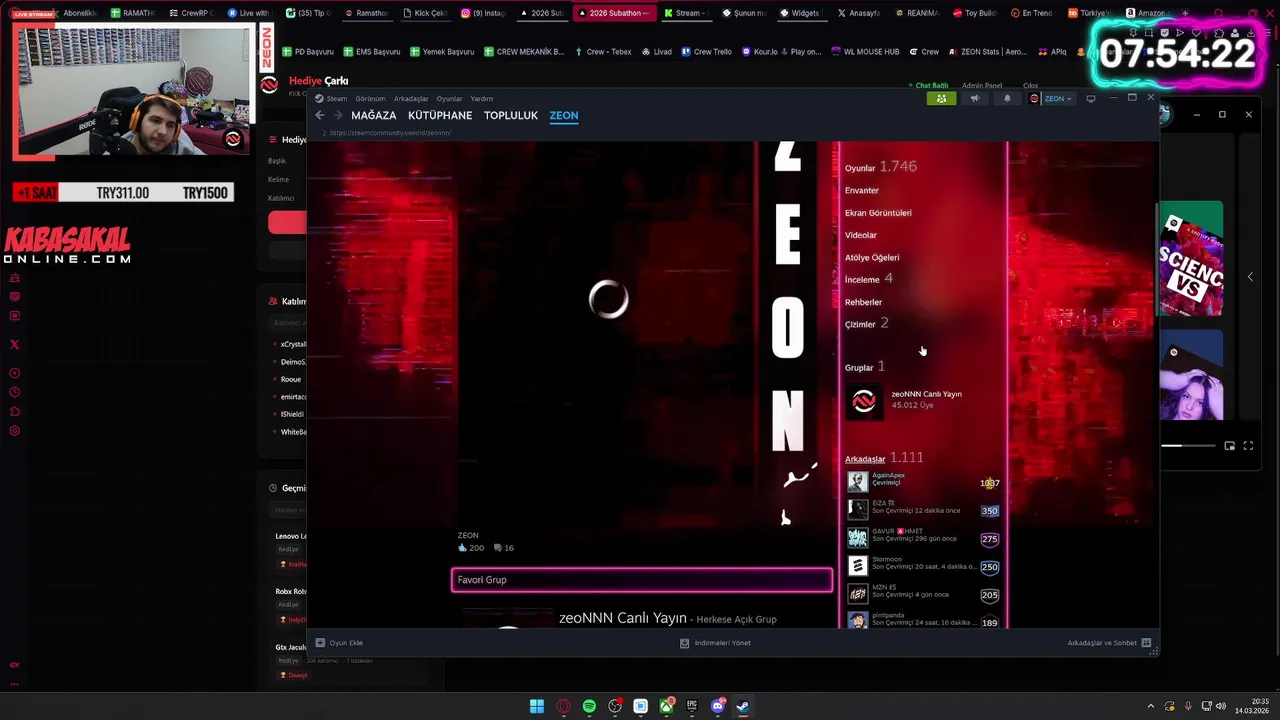Open friend AgainApex's profile

point(888,475)
